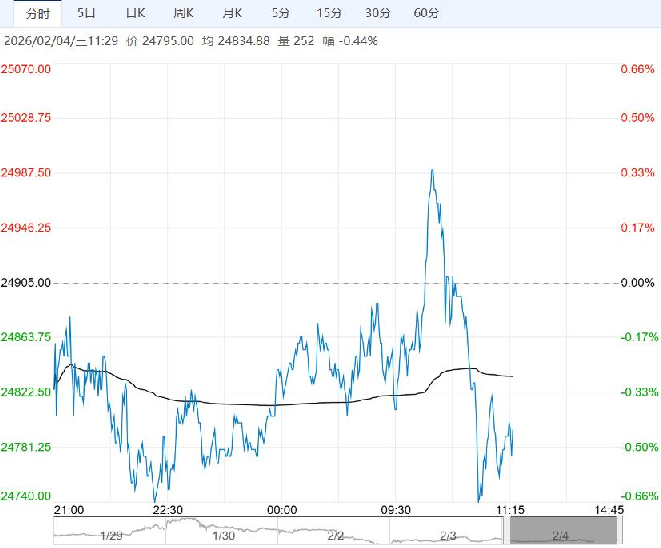661x548 pixels.
Task: Select 1/29 date in timeline navigator
Action: tap(111, 533)
